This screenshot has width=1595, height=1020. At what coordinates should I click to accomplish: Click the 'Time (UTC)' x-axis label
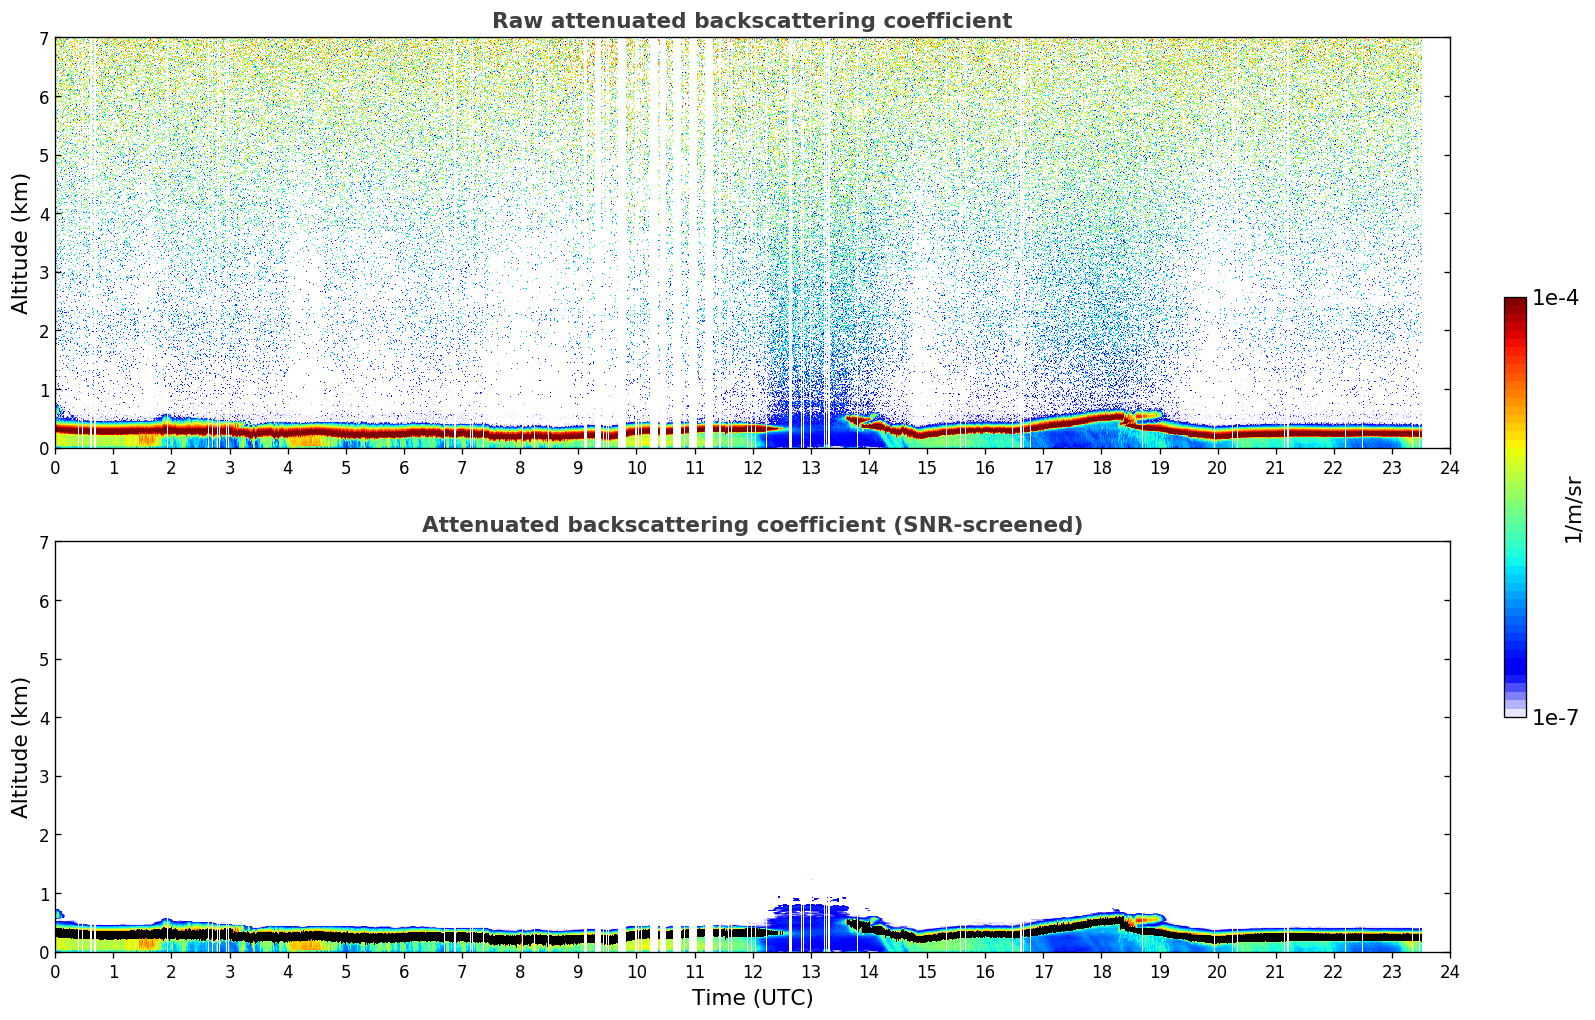pos(752,997)
